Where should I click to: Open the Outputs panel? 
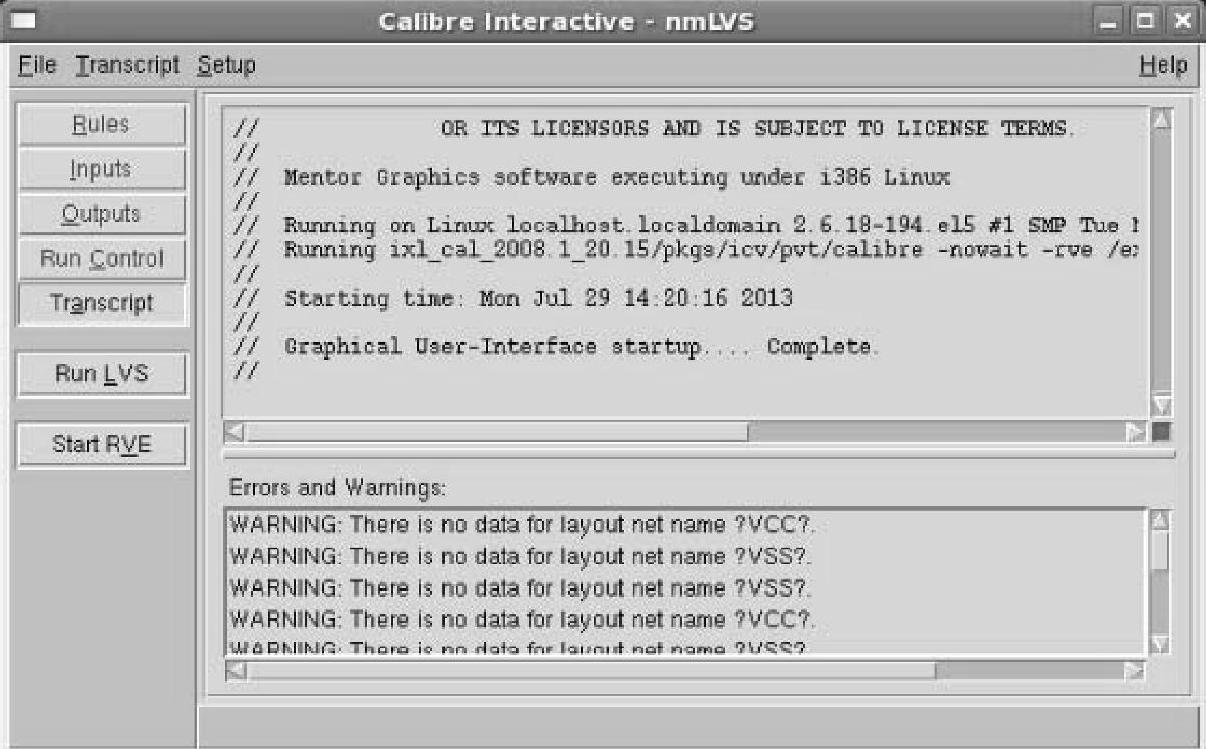pyautogui.click(x=102, y=214)
